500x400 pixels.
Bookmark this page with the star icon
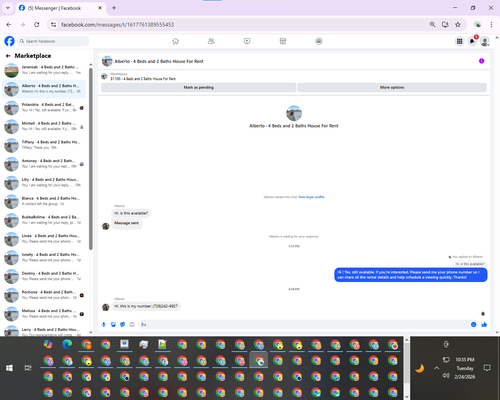pos(458,24)
